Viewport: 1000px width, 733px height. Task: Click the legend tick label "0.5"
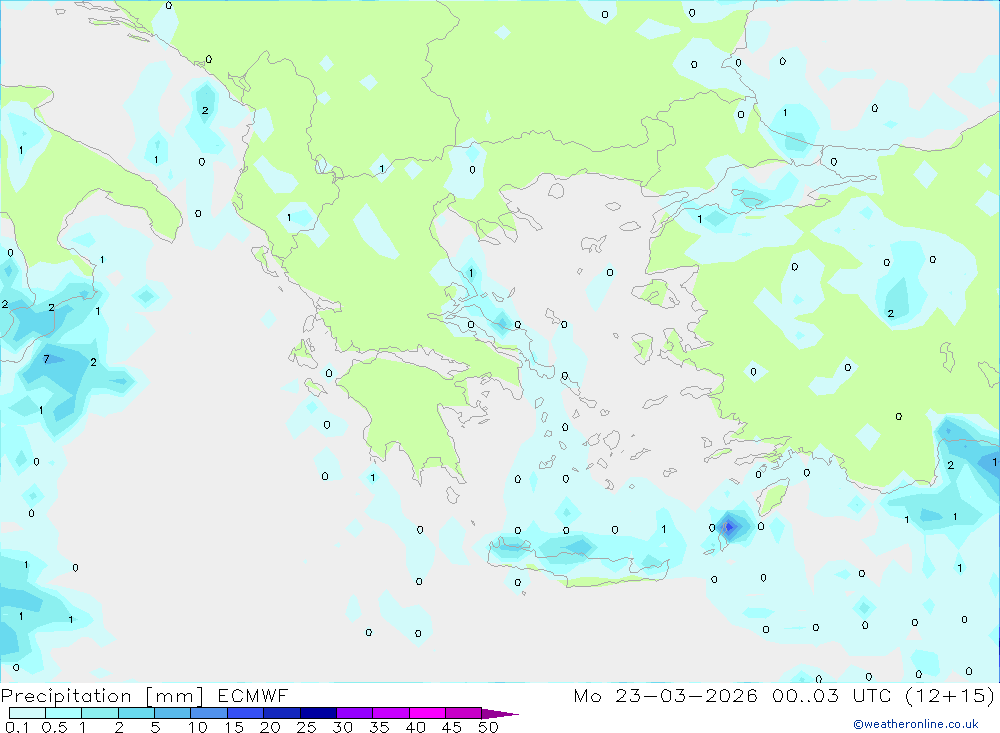[x=55, y=727]
